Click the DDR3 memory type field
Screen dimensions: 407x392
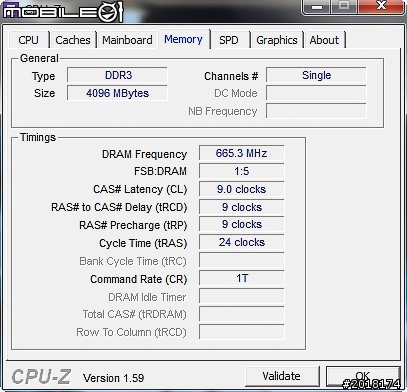[117, 75]
